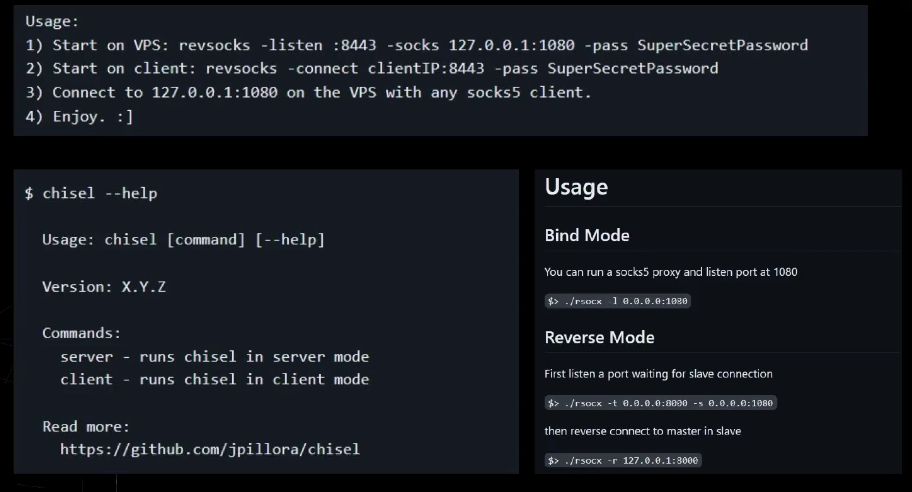Click the 'Version: X.Y.Z' line
This screenshot has height=492, width=912.
pyautogui.click(x=104, y=287)
